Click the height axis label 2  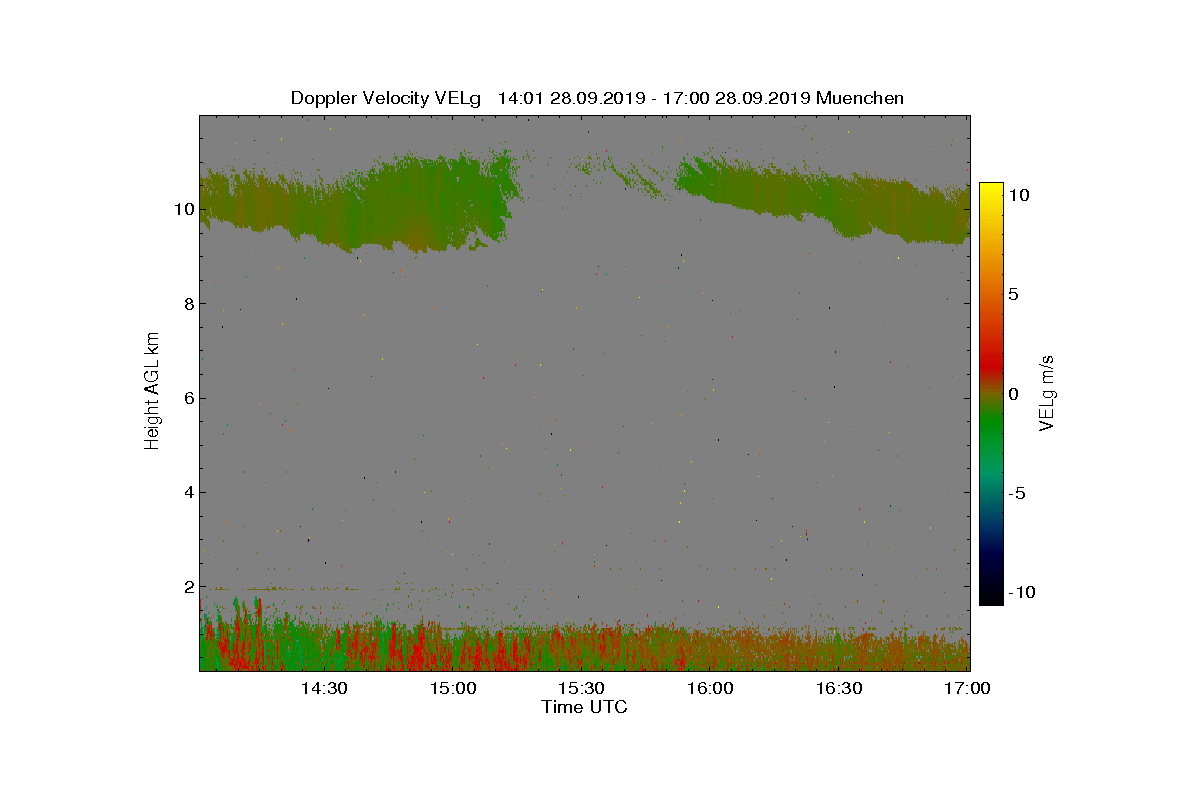[187, 587]
